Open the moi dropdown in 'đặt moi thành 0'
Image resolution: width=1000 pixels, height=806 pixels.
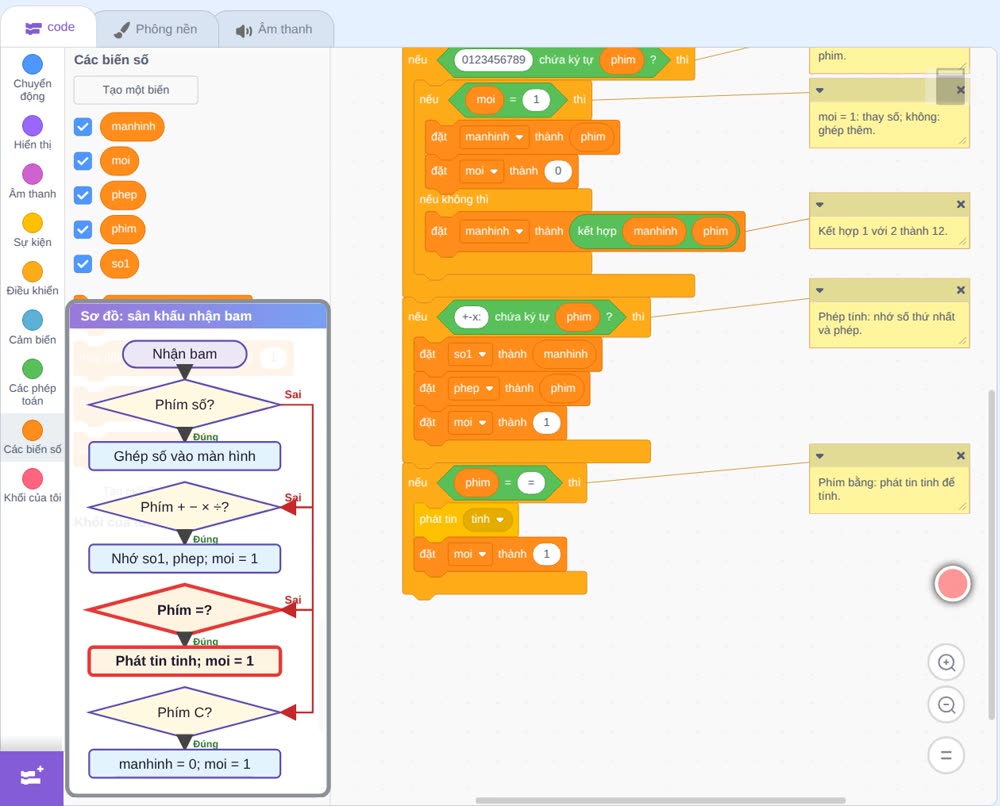(x=481, y=171)
